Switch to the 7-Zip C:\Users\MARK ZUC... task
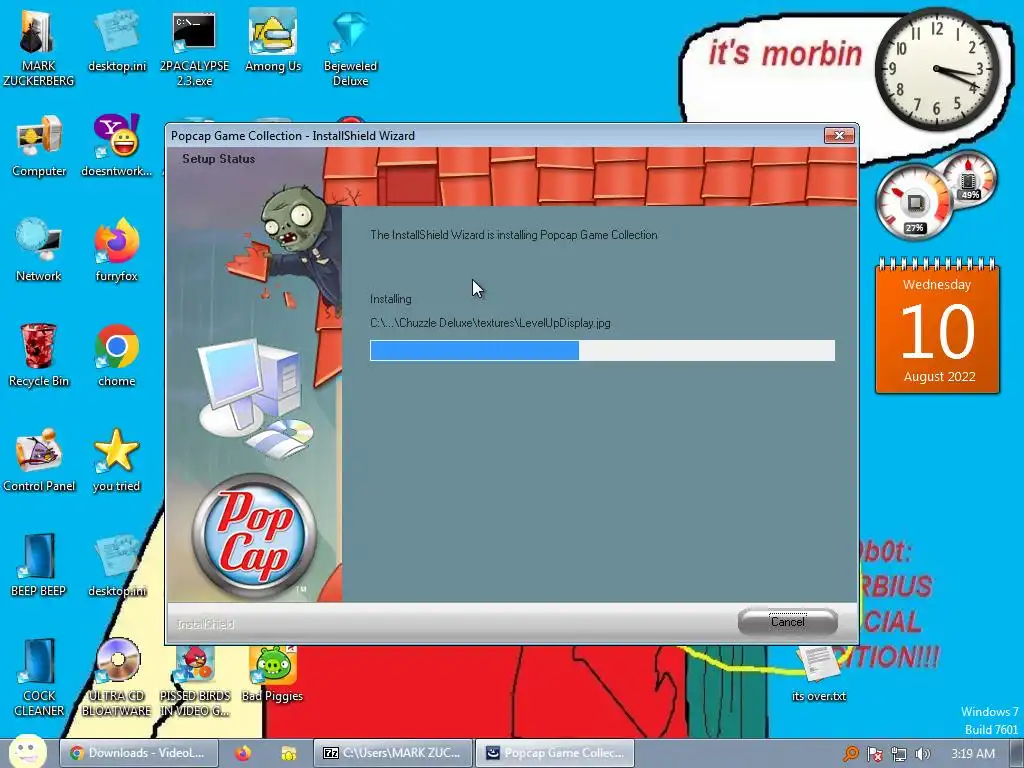The height and width of the screenshot is (768, 1024). pyautogui.click(x=394, y=753)
